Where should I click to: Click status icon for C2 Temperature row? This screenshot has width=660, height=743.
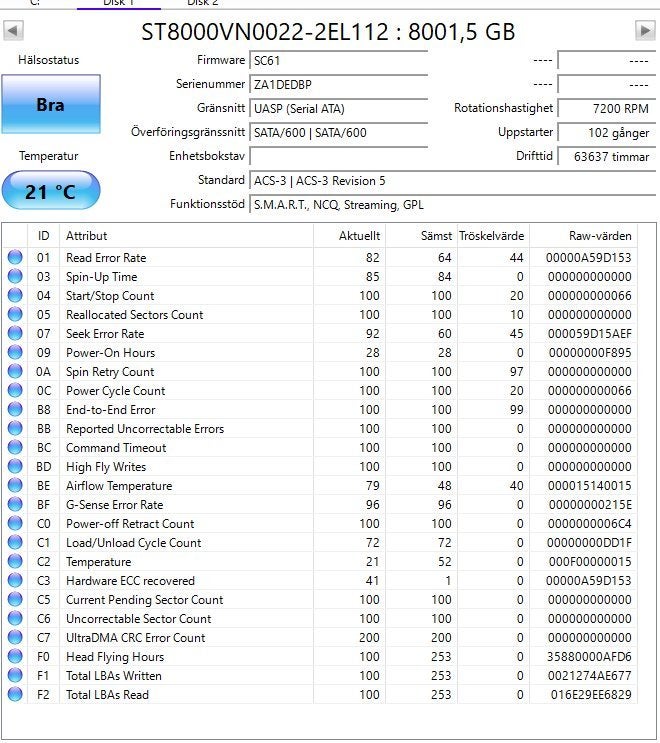click(15, 561)
